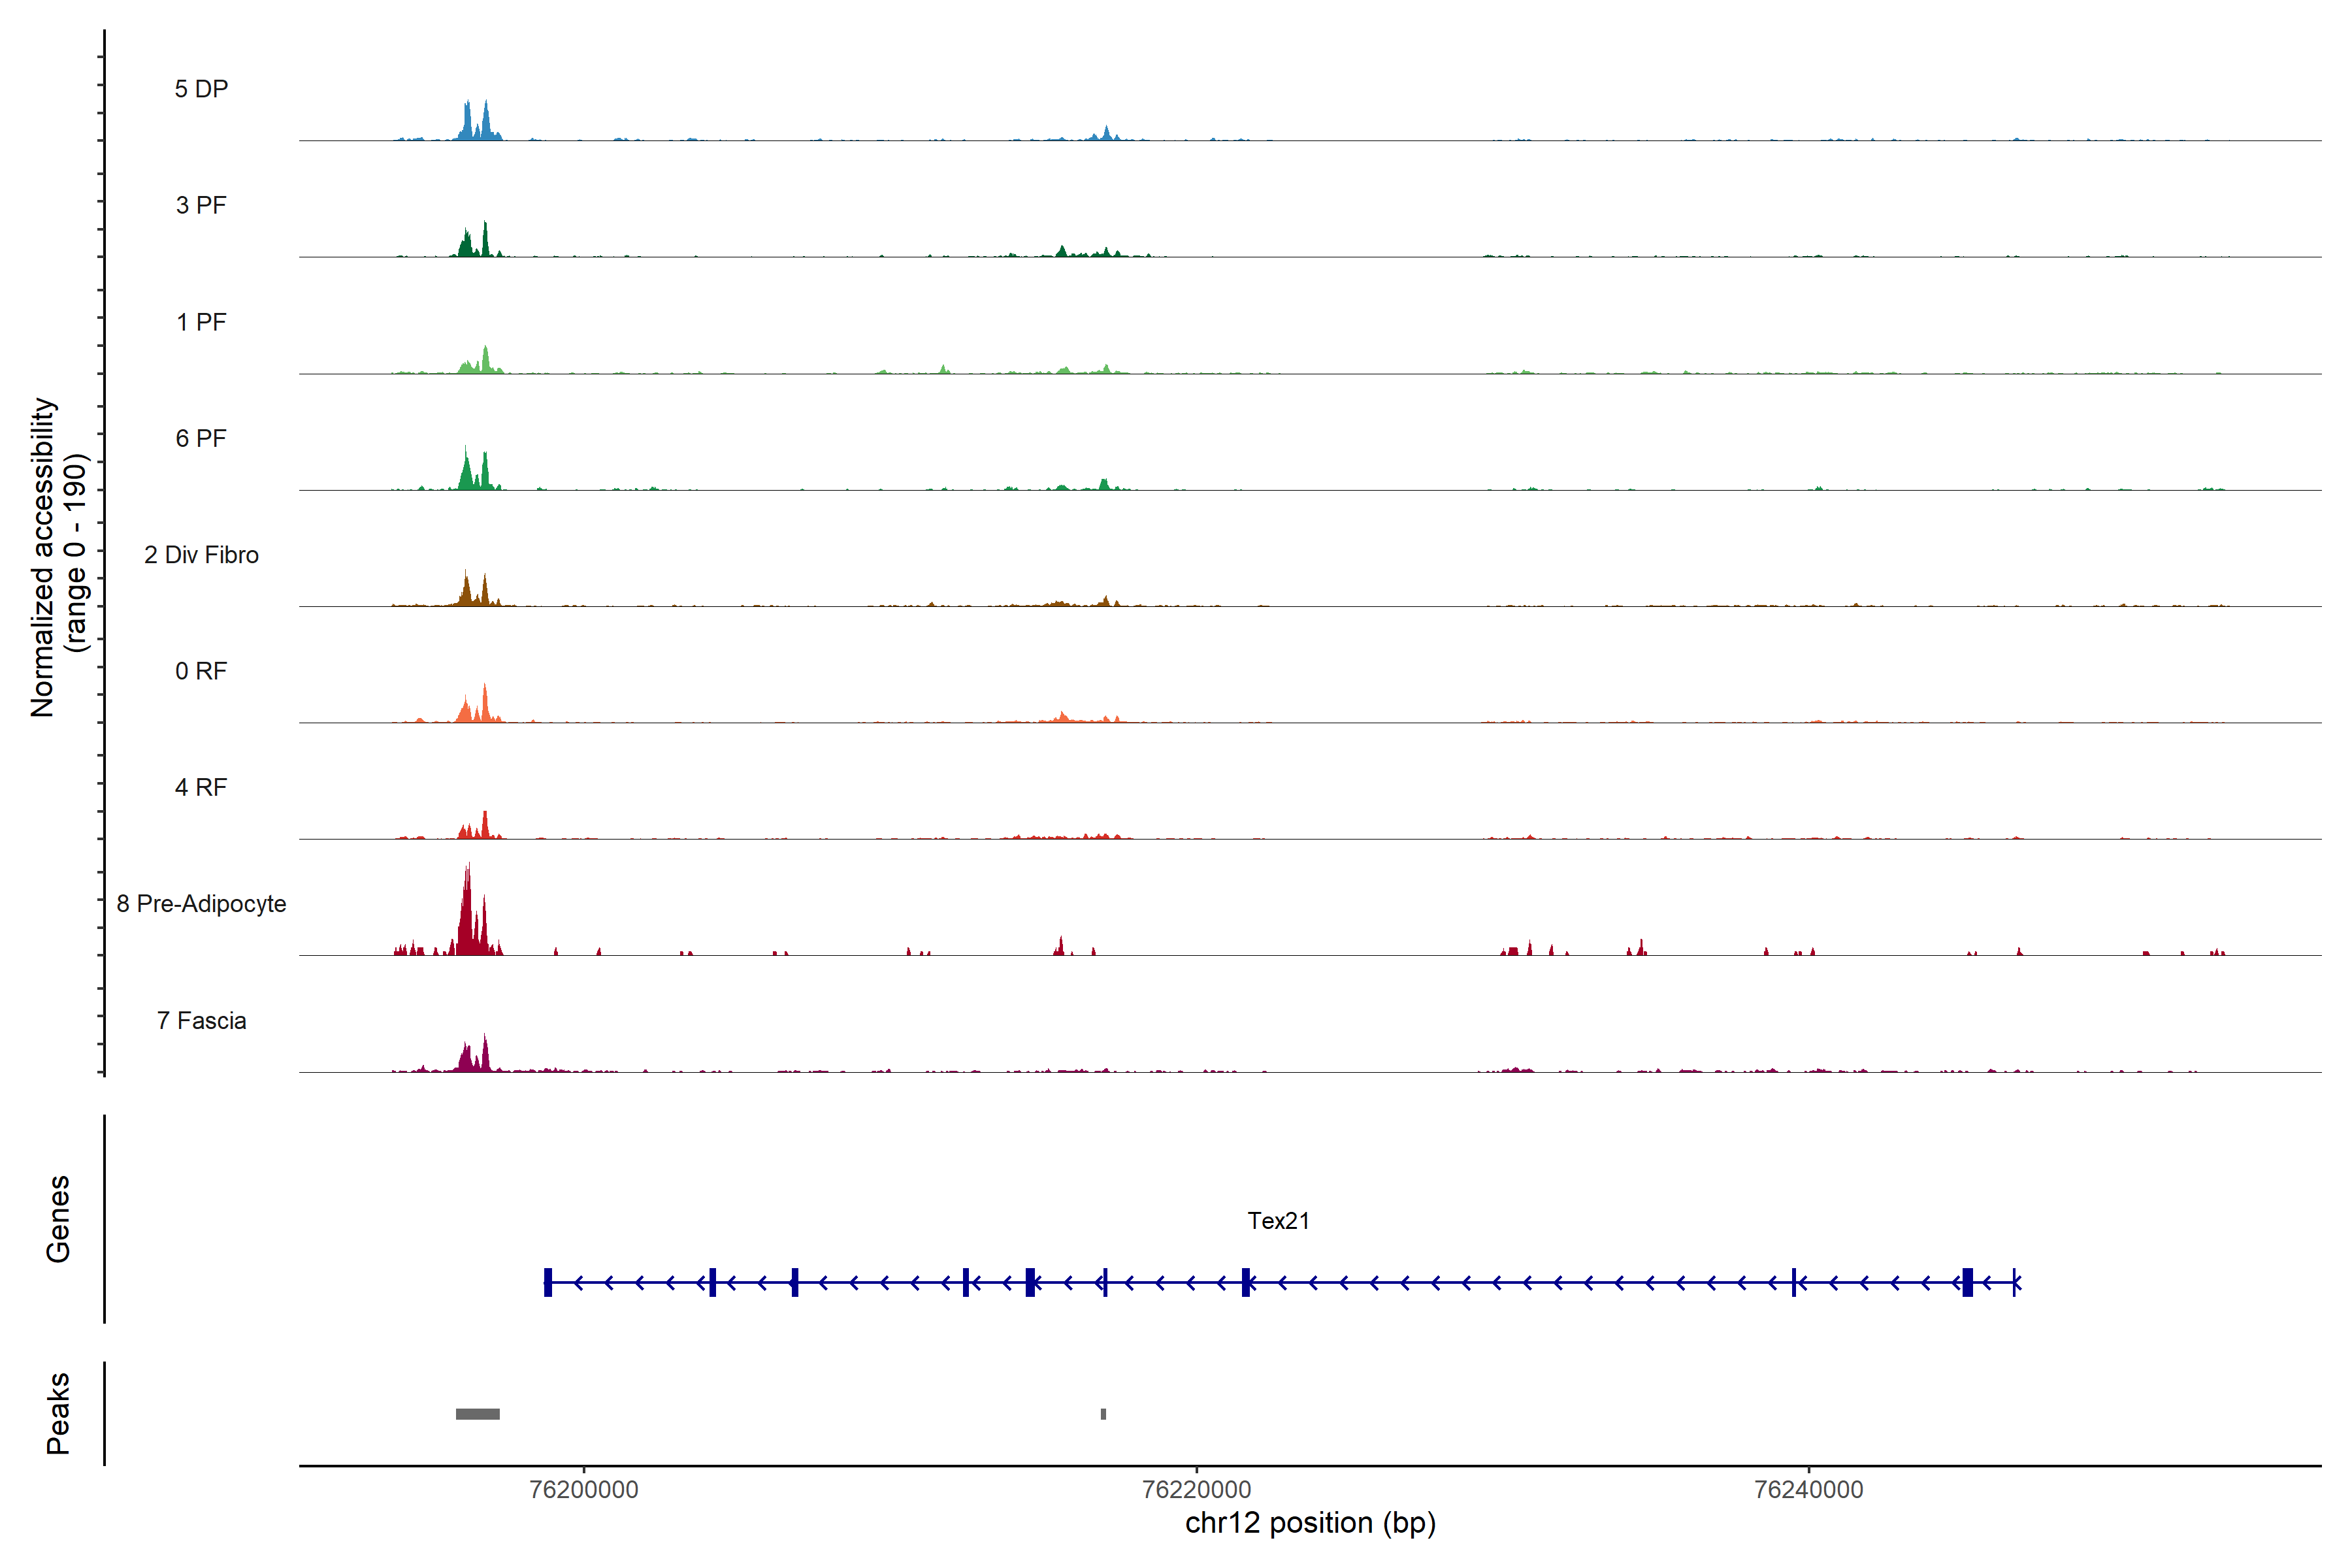
Task: Select the 7 Fascia track label
Action: click(x=201, y=1020)
